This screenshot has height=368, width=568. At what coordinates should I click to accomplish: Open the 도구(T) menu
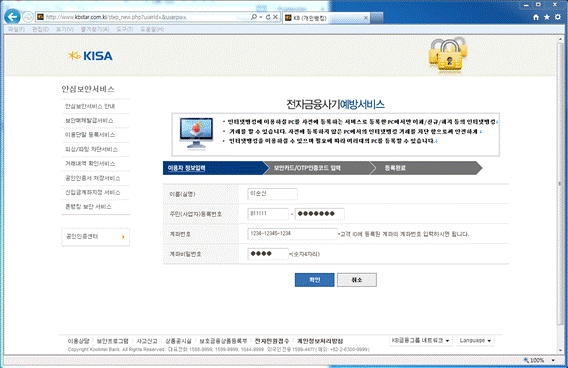(x=125, y=29)
